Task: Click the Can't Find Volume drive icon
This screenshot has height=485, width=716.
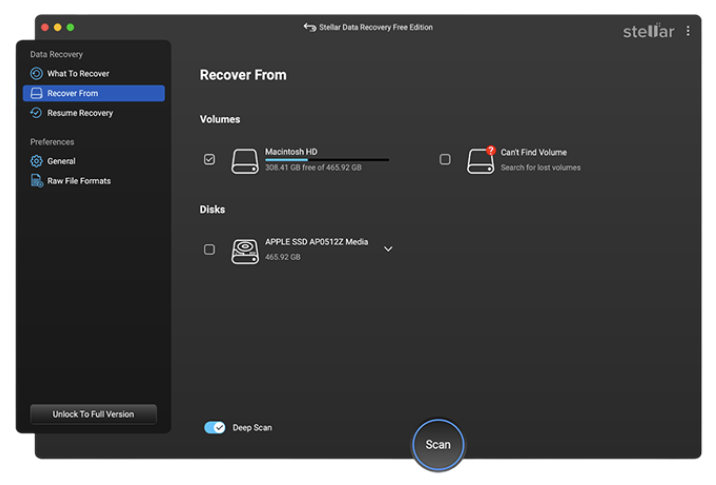Action: [481, 160]
